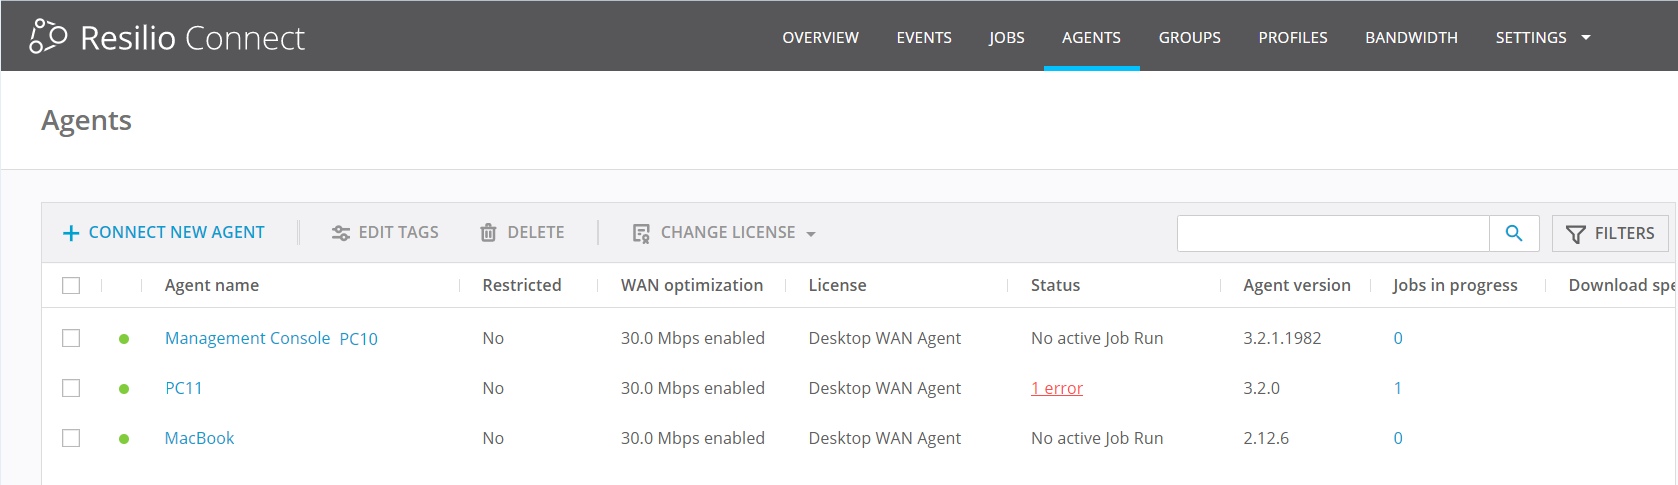The height and width of the screenshot is (485, 1678).
Task: Open the Overview tab
Action: click(820, 38)
